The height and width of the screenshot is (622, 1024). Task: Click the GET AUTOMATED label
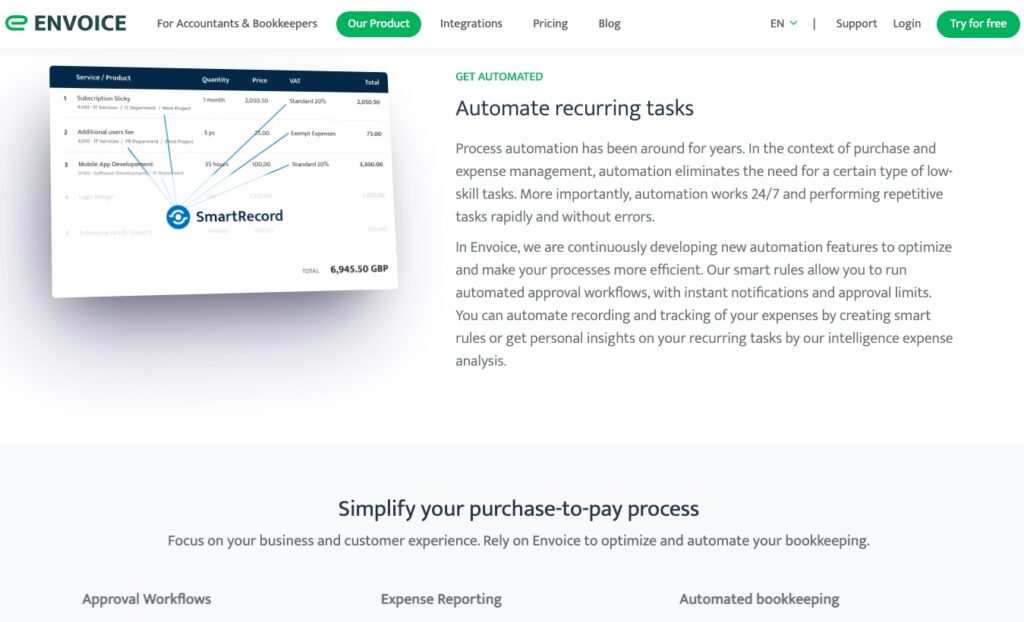click(x=499, y=76)
